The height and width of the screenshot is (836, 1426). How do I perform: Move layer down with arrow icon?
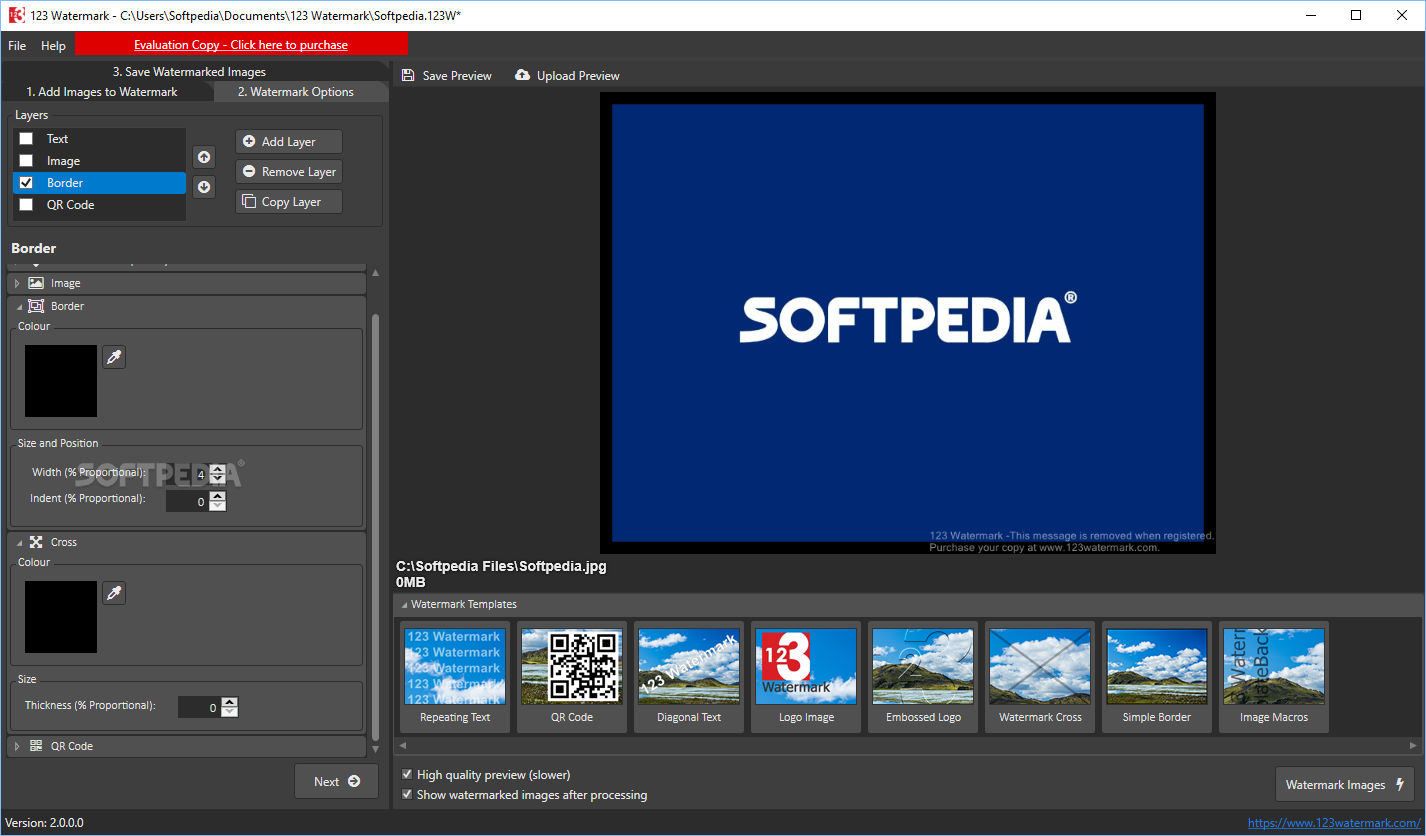(x=204, y=187)
